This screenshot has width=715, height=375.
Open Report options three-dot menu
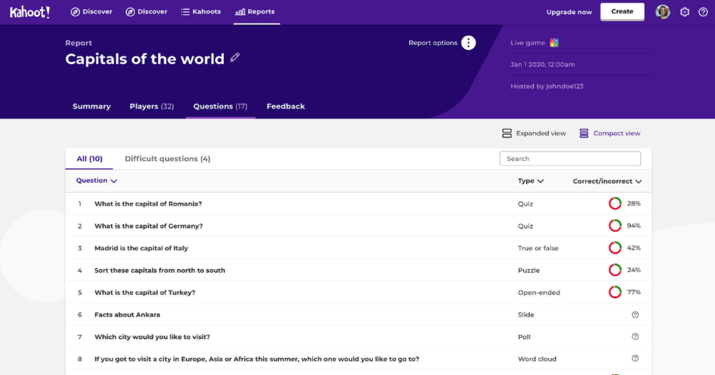(x=468, y=43)
